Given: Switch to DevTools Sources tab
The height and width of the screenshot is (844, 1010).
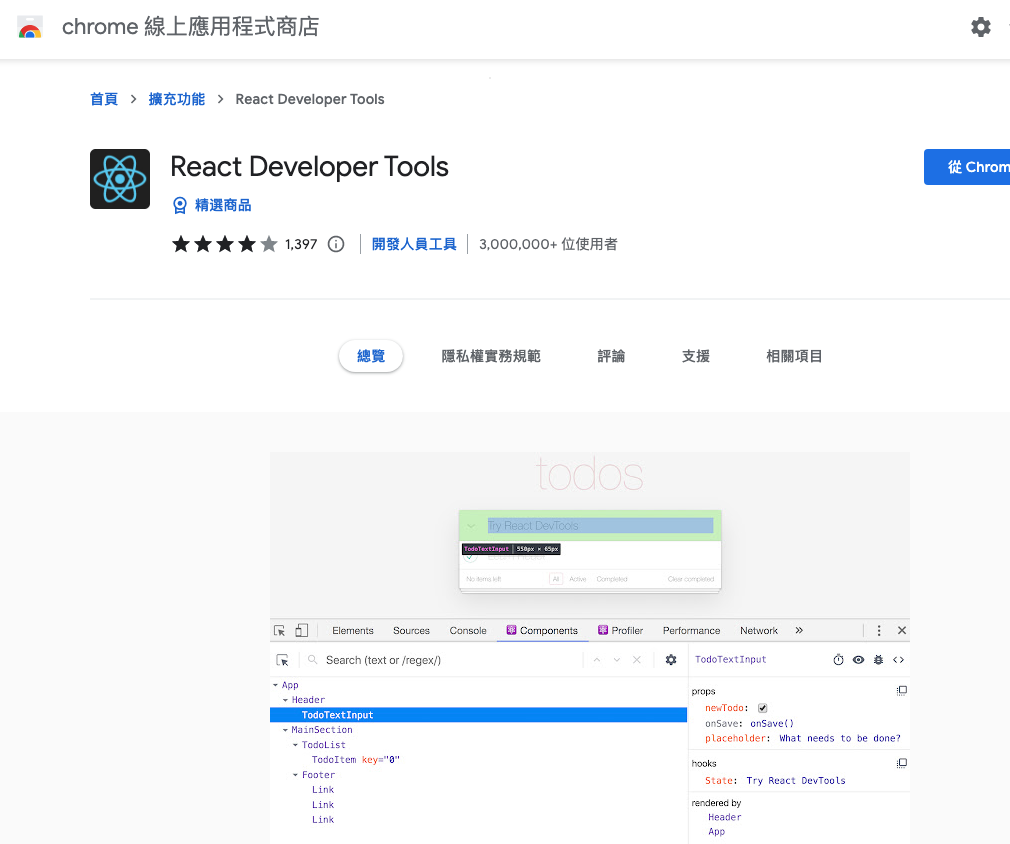Looking at the screenshot, I should click(x=411, y=631).
